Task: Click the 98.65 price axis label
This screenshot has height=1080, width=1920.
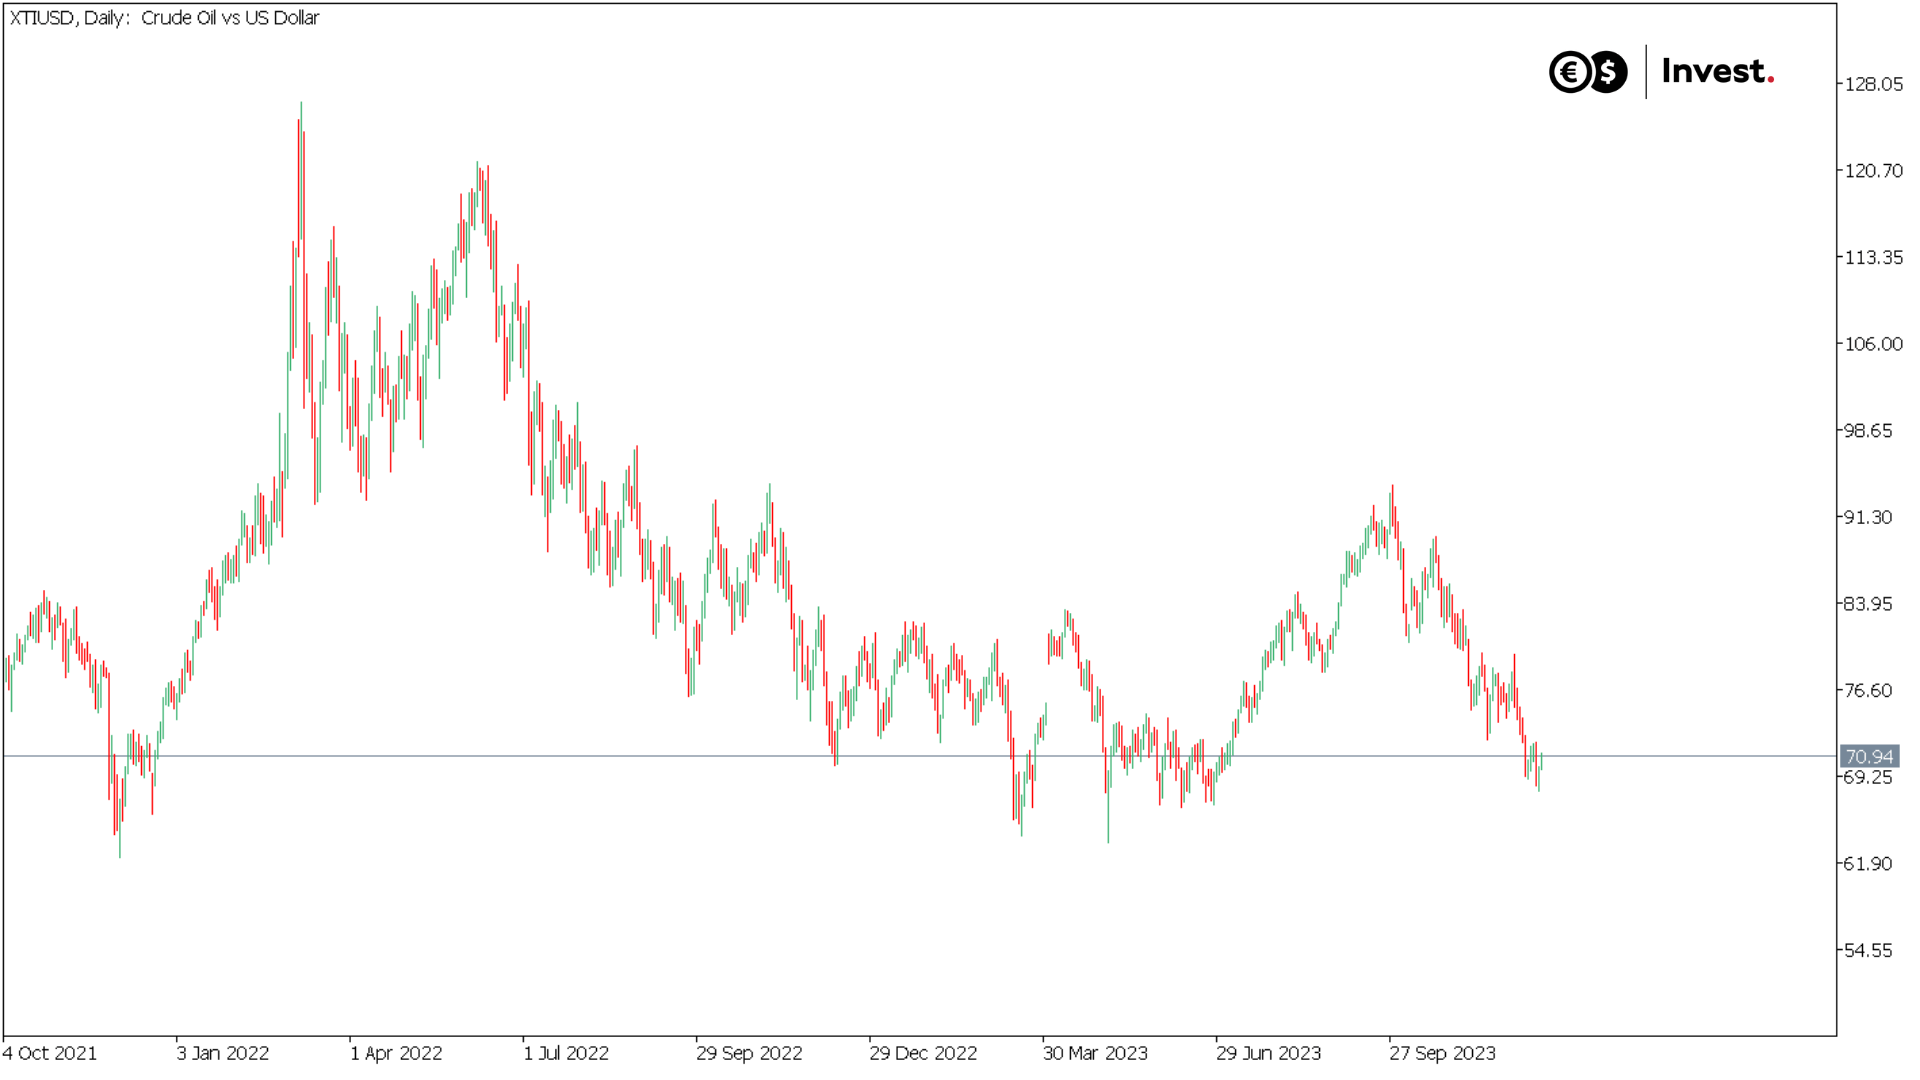Action: [x=1869, y=431]
